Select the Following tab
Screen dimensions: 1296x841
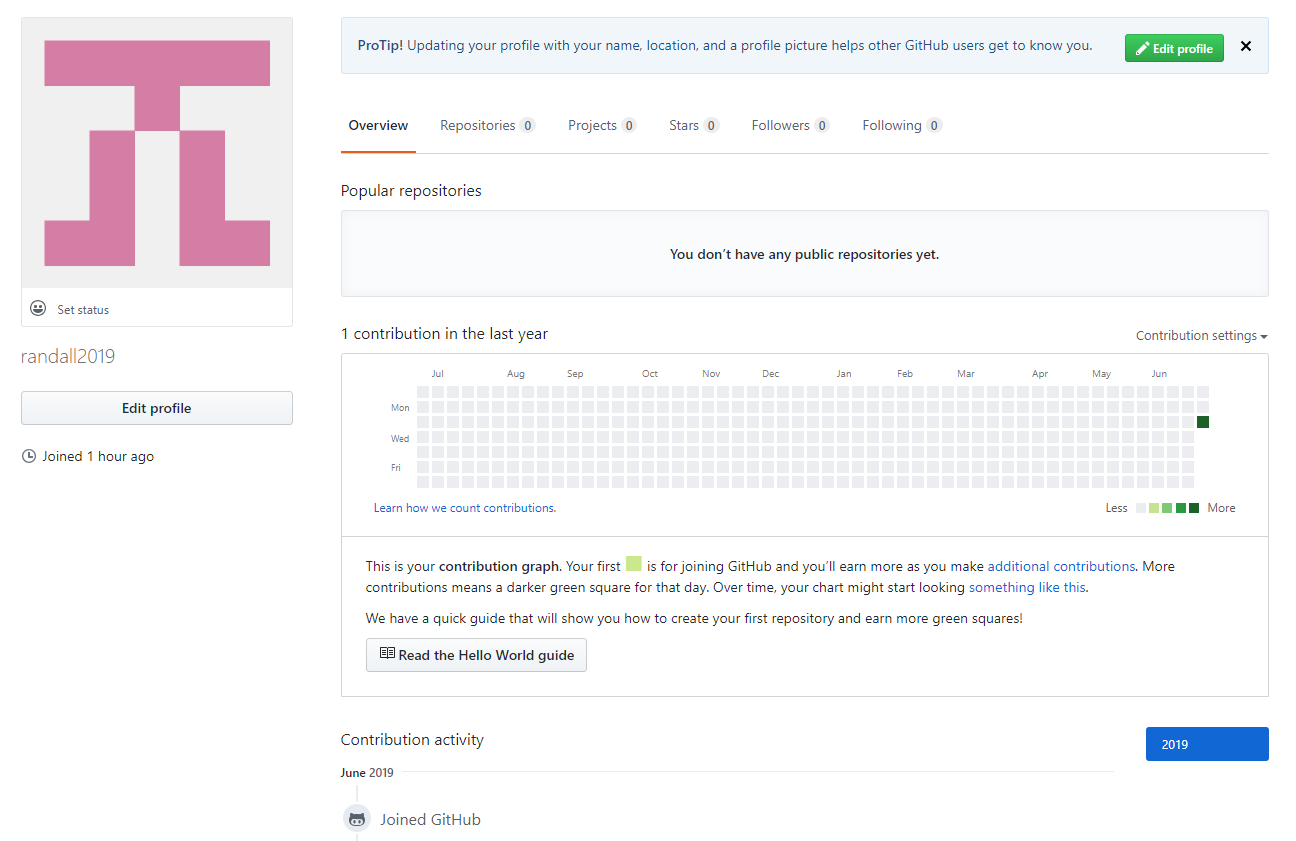(902, 125)
